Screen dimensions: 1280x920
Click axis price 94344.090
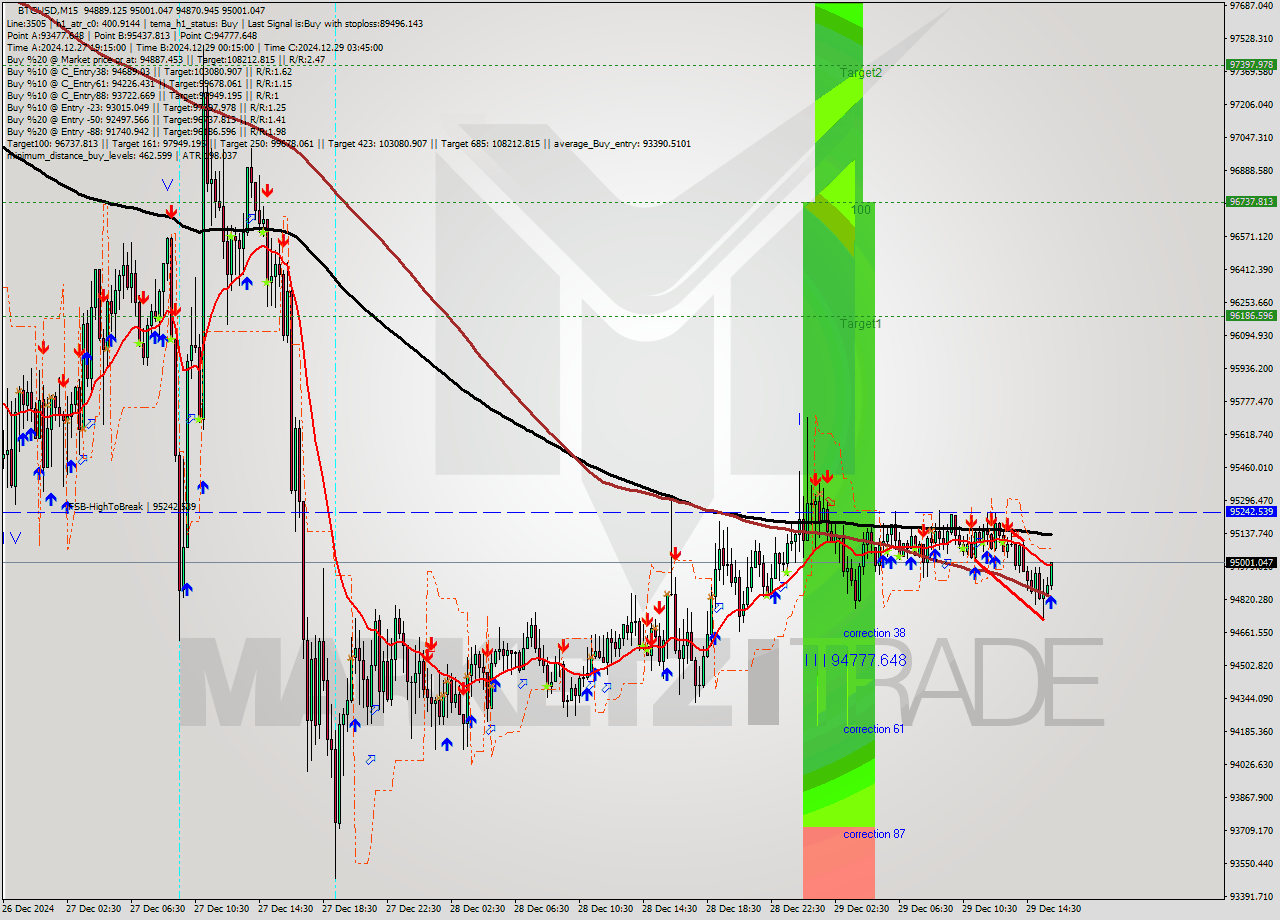1251,698
